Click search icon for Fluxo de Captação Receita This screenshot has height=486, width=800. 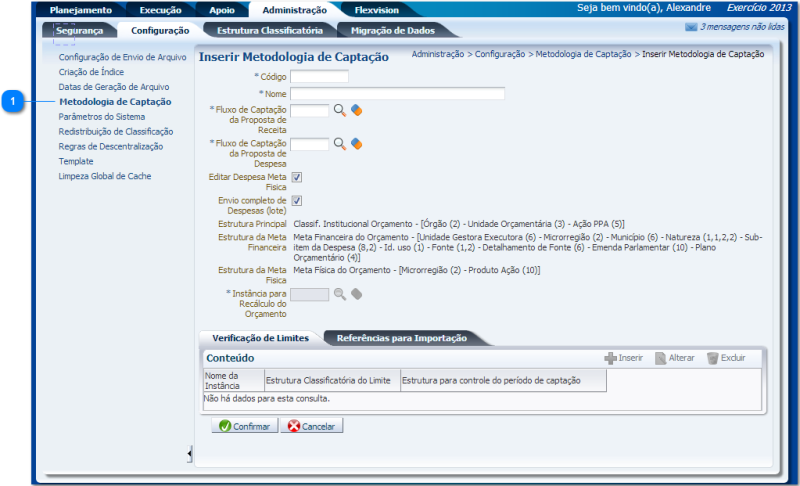pos(340,110)
